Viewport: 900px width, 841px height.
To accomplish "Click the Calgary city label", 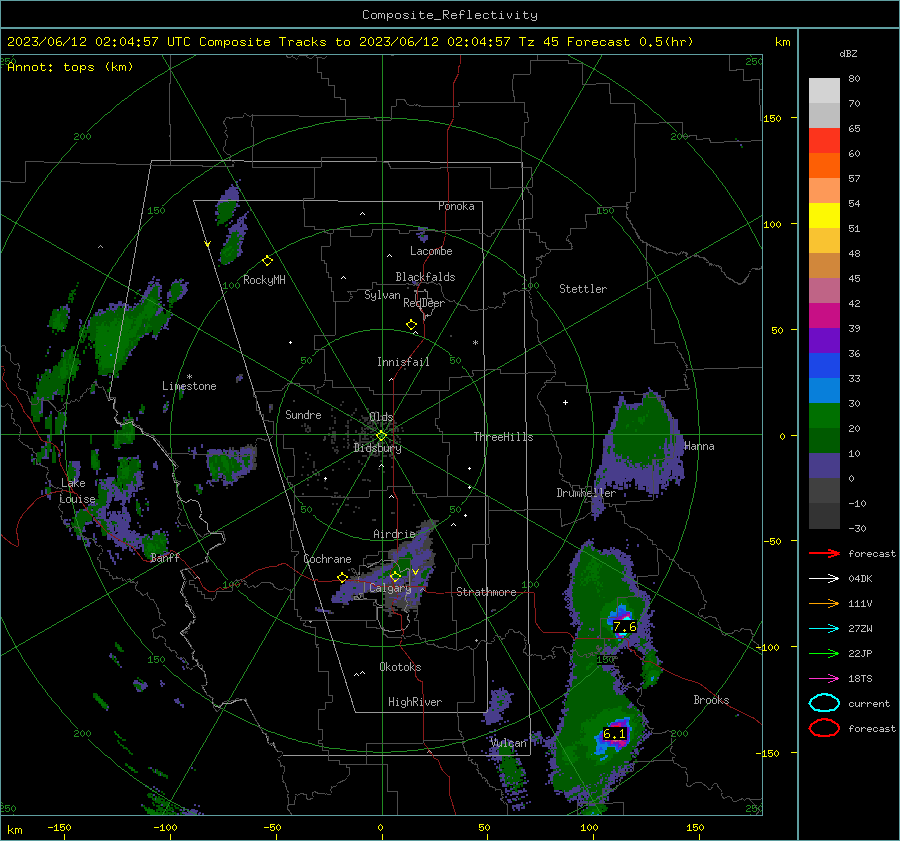I will 390,588.
